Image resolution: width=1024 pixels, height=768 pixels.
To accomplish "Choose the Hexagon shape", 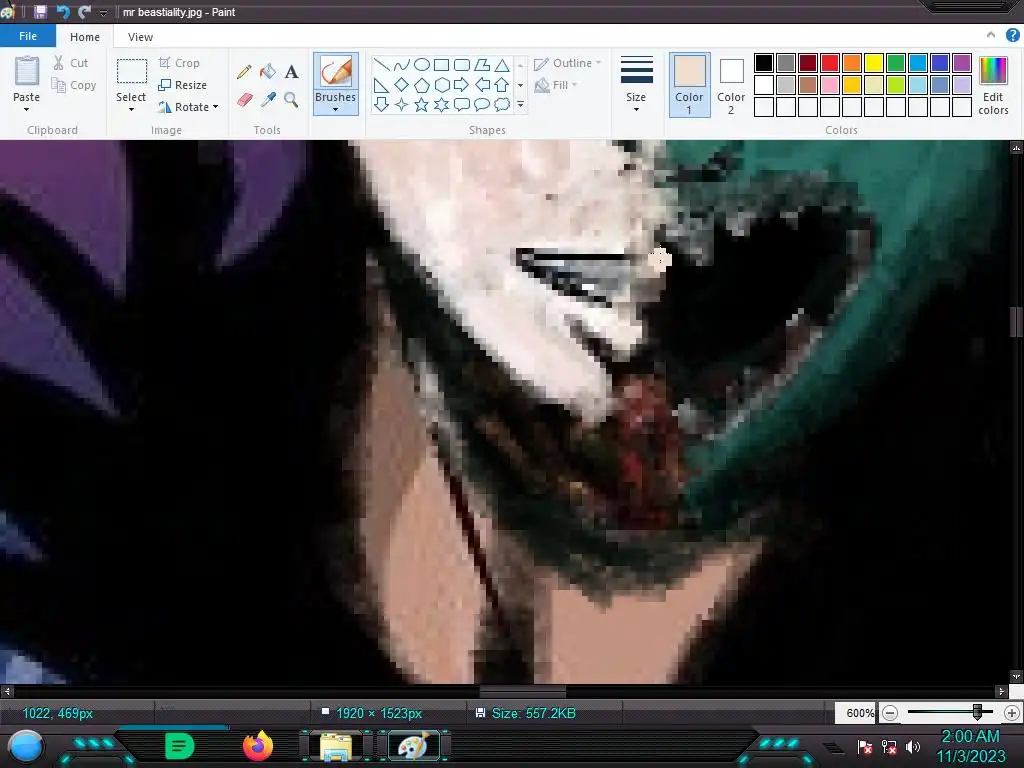I will [x=441, y=85].
